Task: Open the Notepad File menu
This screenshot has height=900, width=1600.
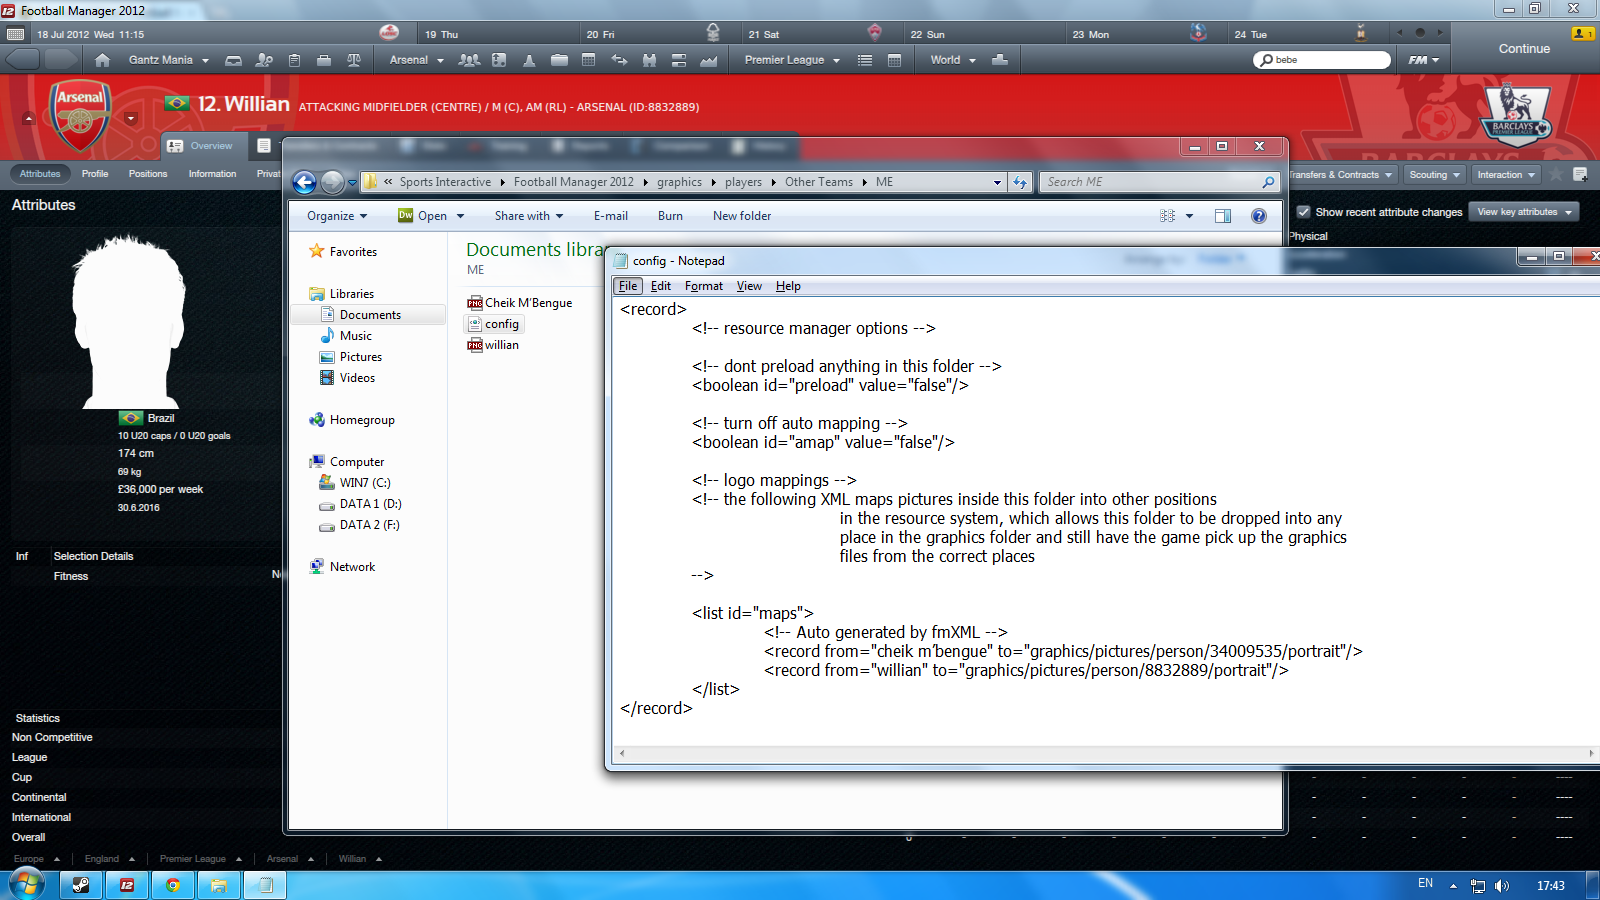Action: pyautogui.click(x=628, y=286)
